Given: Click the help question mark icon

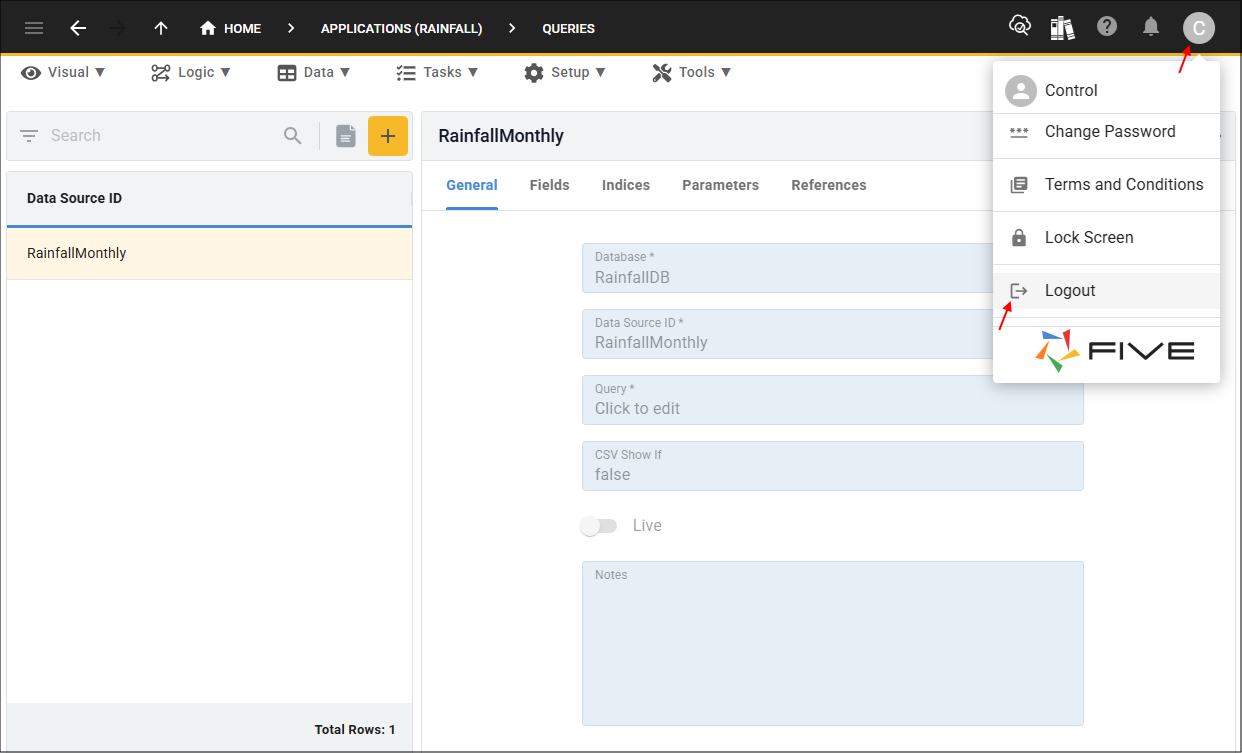Looking at the screenshot, I should (x=1107, y=27).
